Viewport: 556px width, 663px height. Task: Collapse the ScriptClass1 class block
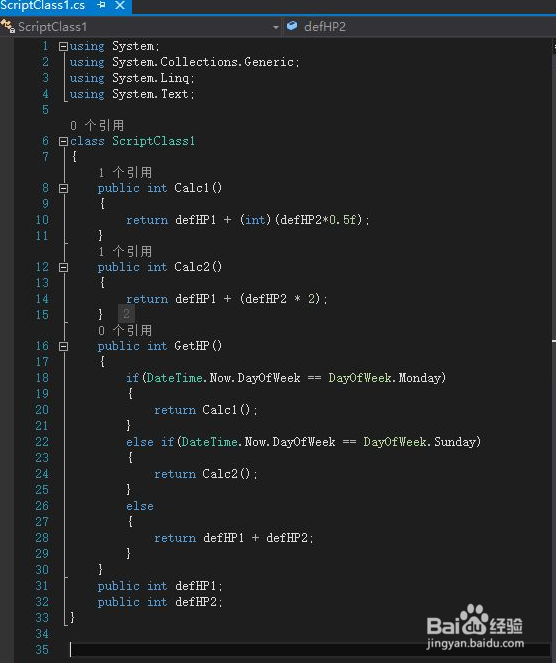point(63,141)
